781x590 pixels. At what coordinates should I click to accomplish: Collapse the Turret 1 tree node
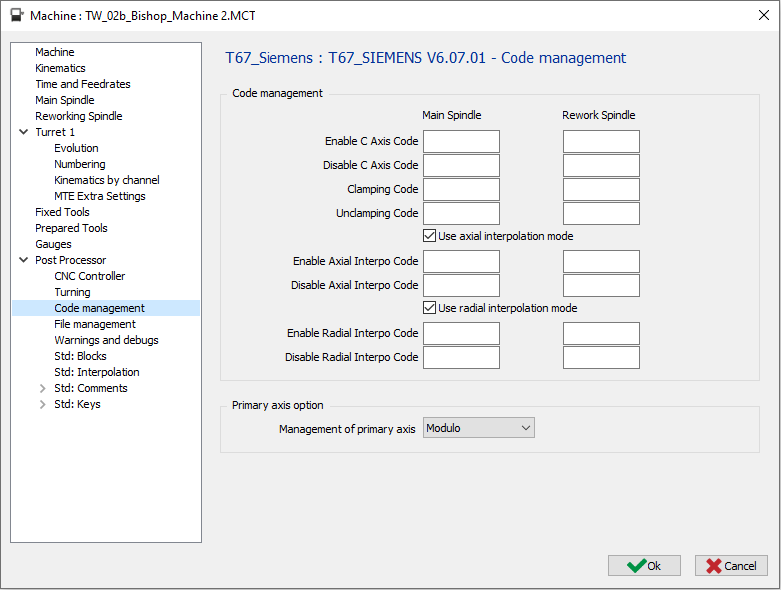(23, 132)
